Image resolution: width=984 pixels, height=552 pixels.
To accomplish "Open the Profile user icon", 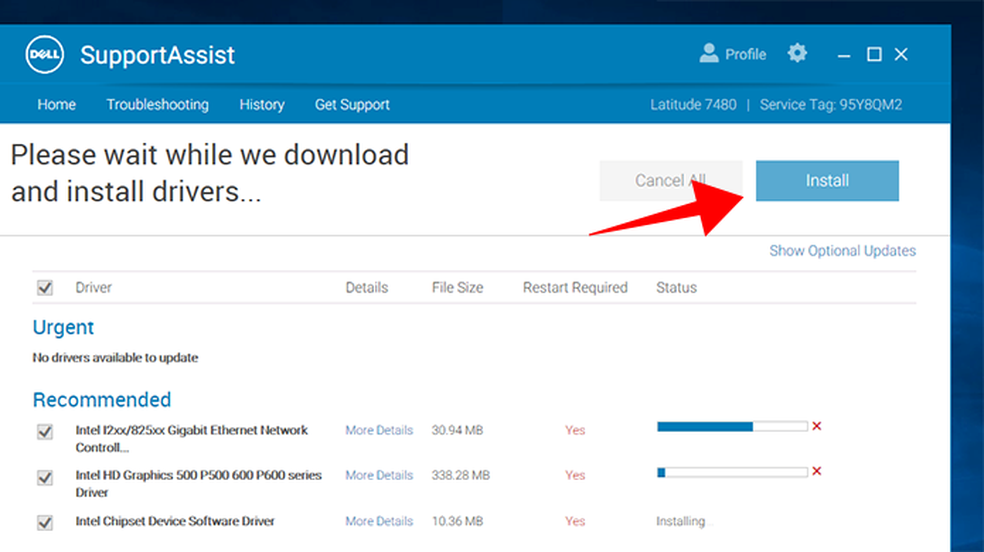I will pos(709,54).
